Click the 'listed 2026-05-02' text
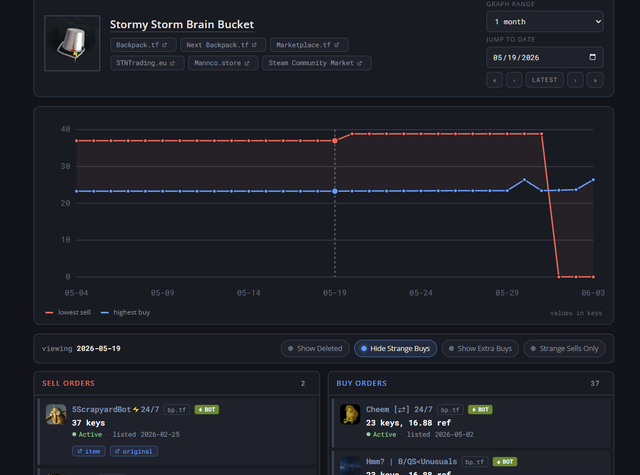The height and width of the screenshot is (475, 640). [440, 435]
